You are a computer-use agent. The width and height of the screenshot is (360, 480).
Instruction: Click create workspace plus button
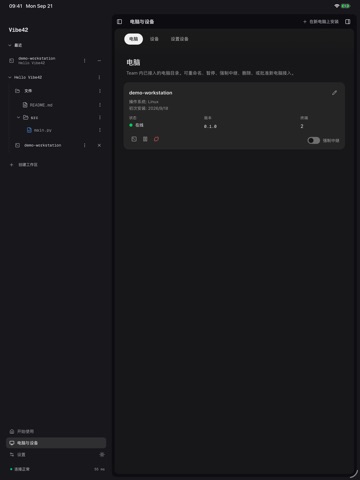11,165
